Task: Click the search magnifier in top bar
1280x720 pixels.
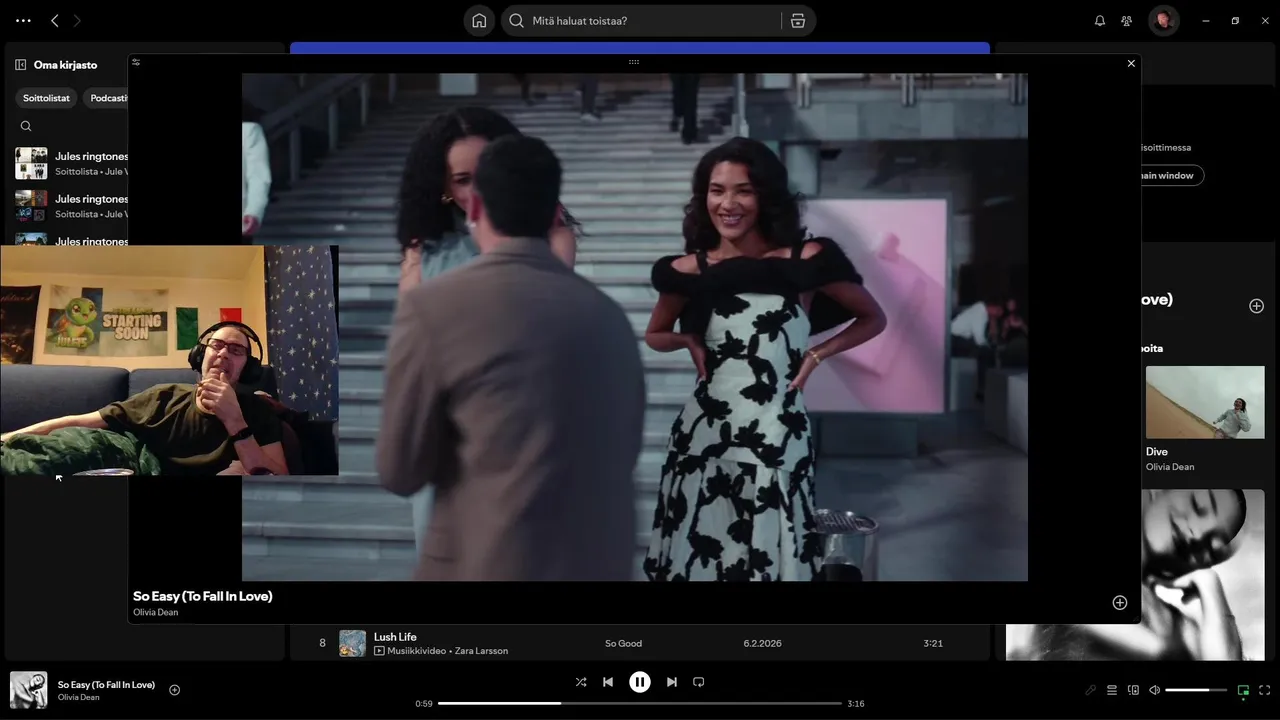Action: click(517, 20)
